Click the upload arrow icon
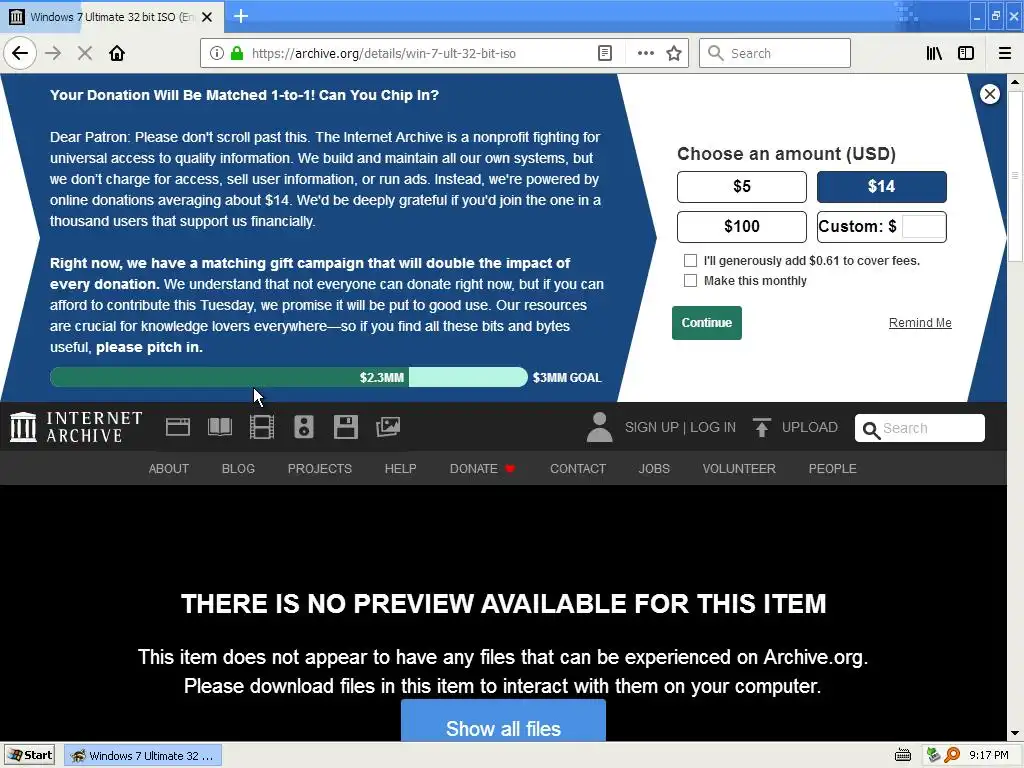The width and height of the screenshot is (1024, 768). (761, 427)
